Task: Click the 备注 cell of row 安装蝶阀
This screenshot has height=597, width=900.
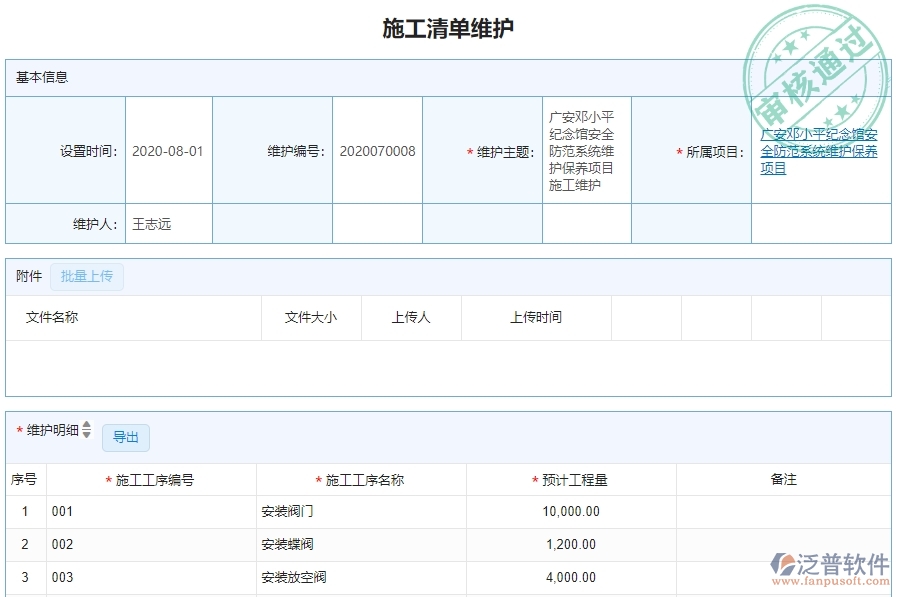Action: (786, 545)
